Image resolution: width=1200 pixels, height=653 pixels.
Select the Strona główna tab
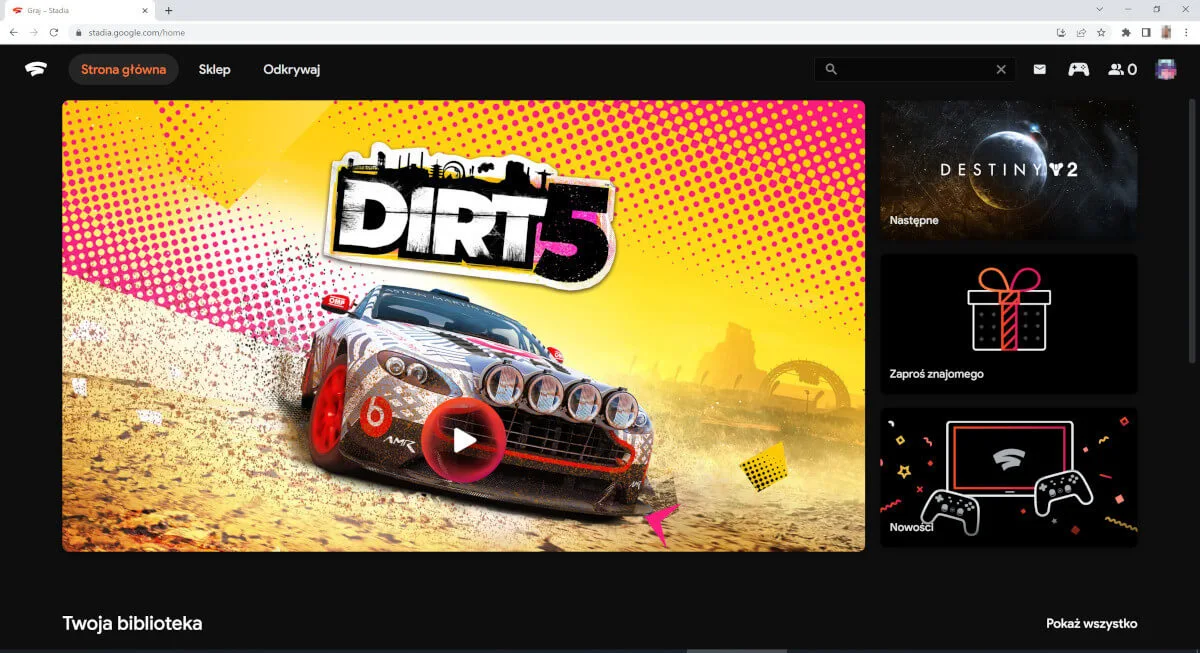(123, 70)
